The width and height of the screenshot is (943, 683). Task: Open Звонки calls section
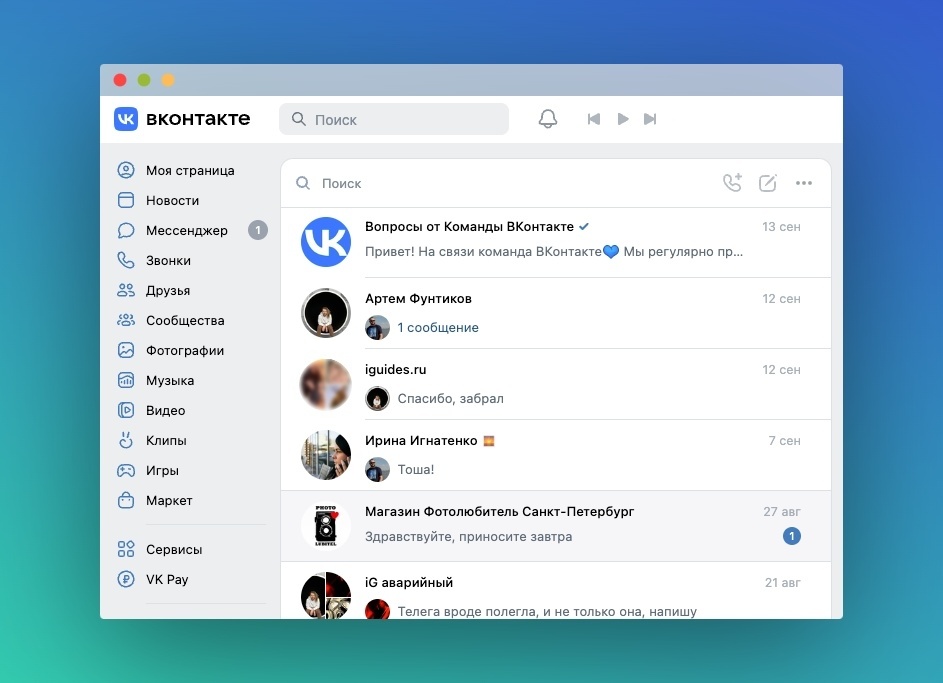coord(168,260)
